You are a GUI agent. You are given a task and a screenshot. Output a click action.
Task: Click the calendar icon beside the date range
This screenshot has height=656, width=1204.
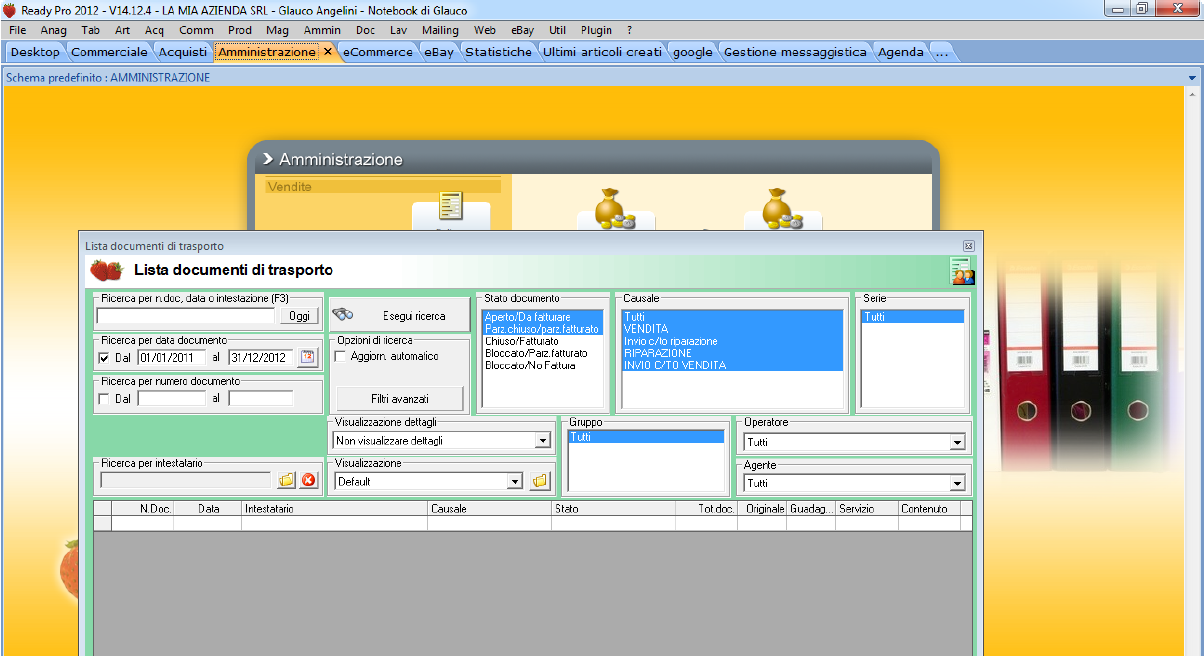click(307, 357)
